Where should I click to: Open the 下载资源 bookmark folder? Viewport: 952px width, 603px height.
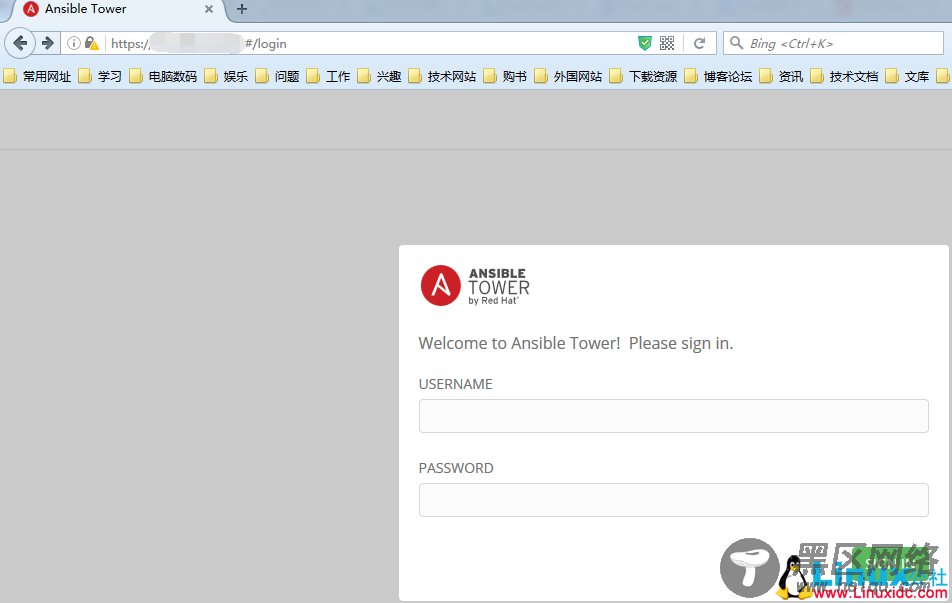point(644,76)
